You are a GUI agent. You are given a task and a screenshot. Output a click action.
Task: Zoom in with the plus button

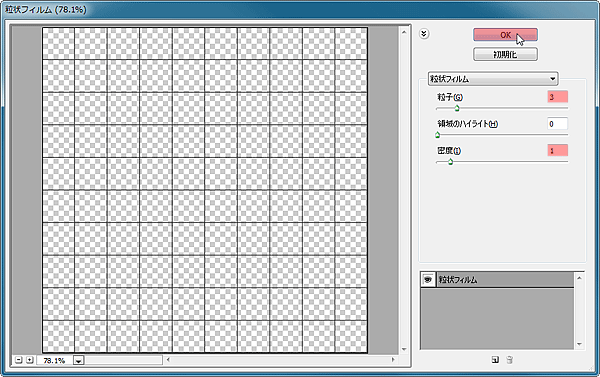point(29,360)
